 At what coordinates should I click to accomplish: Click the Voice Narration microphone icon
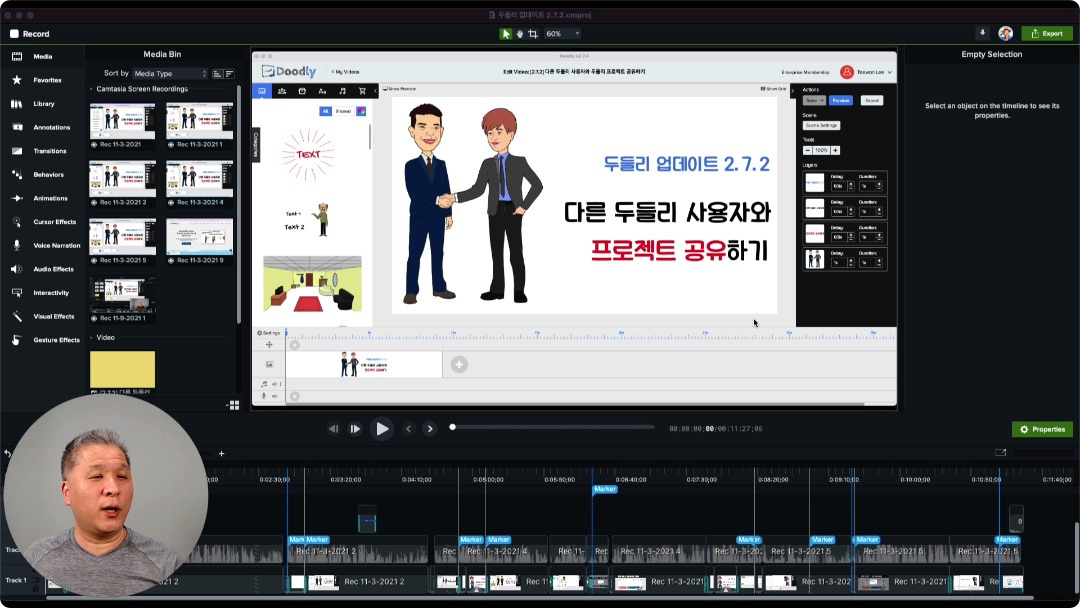pos(17,245)
